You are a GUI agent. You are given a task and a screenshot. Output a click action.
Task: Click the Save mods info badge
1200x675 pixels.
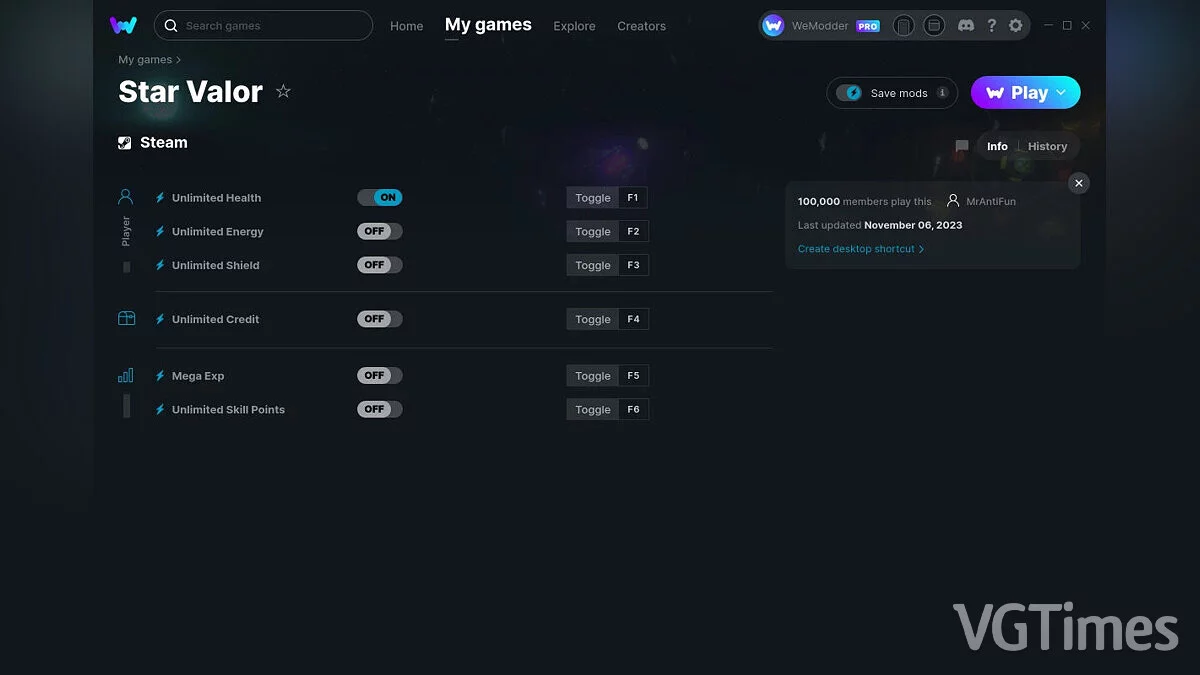click(x=942, y=93)
